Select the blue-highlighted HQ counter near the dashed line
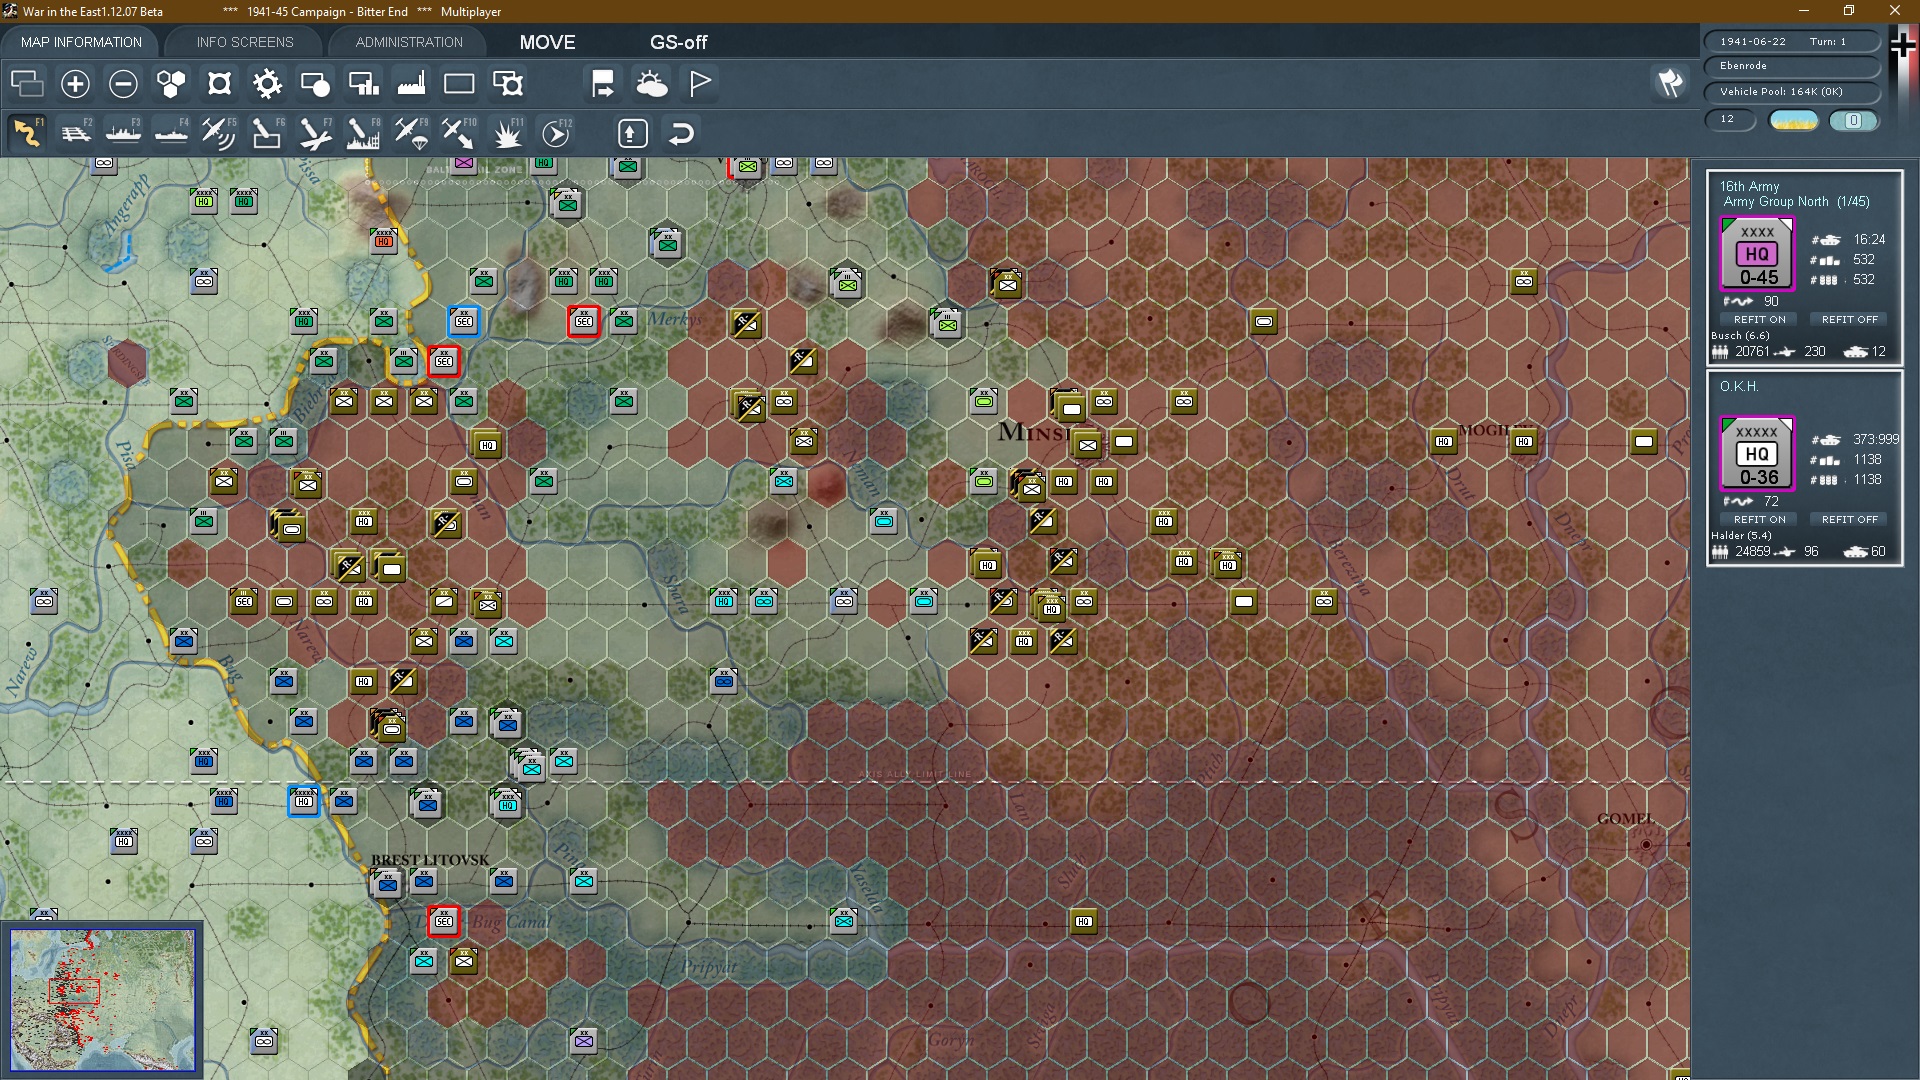This screenshot has height=1080, width=1920. (304, 801)
